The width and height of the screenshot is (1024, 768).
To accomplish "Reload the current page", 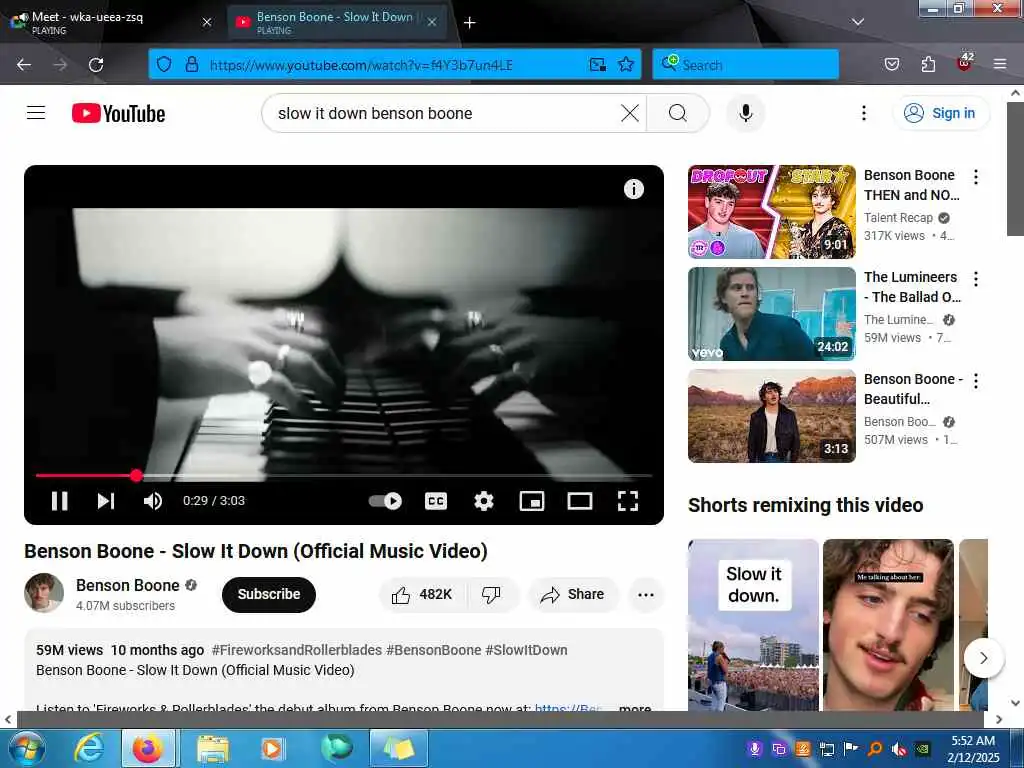I will 96,65.
